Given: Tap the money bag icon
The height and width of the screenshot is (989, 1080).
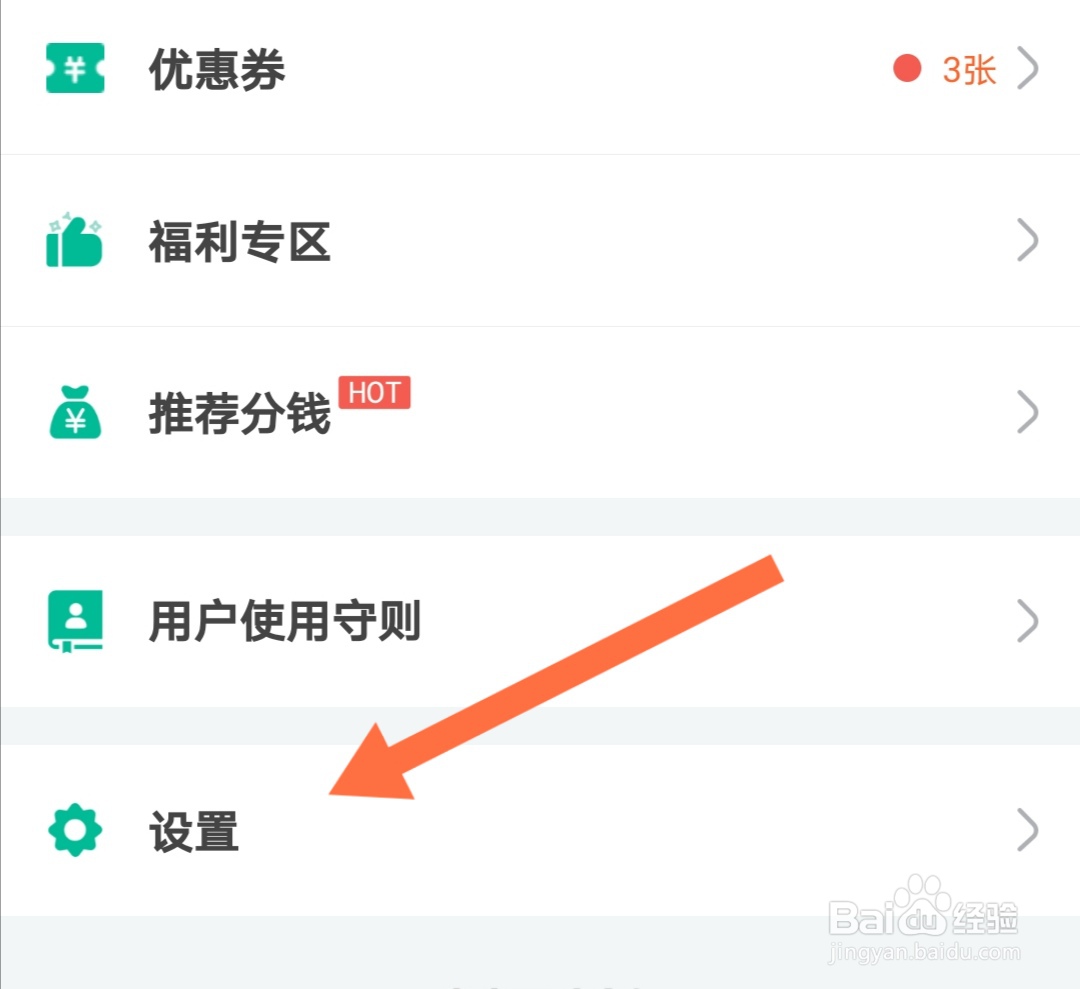Looking at the screenshot, I should pyautogui.click(x=75, y=412).
